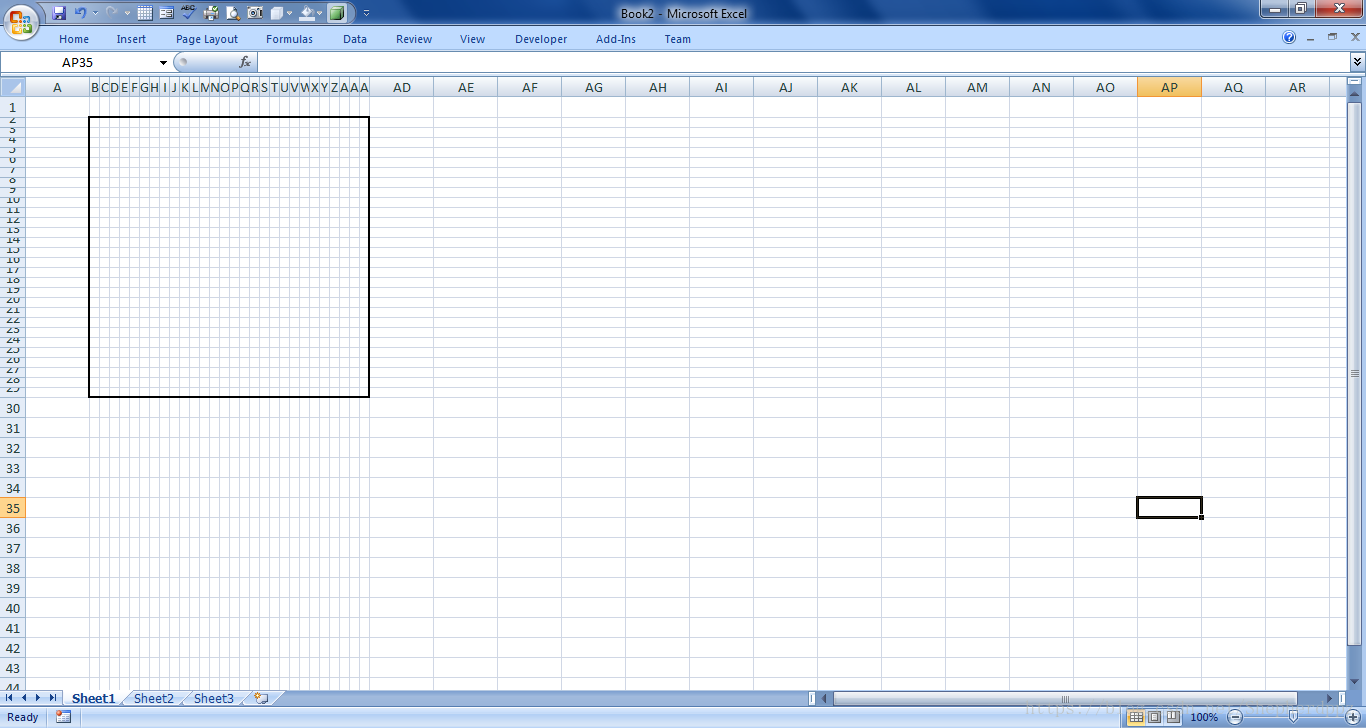Open the Office Button menu
Viewport: 1366px width, 728px height.
coord(20,20)
